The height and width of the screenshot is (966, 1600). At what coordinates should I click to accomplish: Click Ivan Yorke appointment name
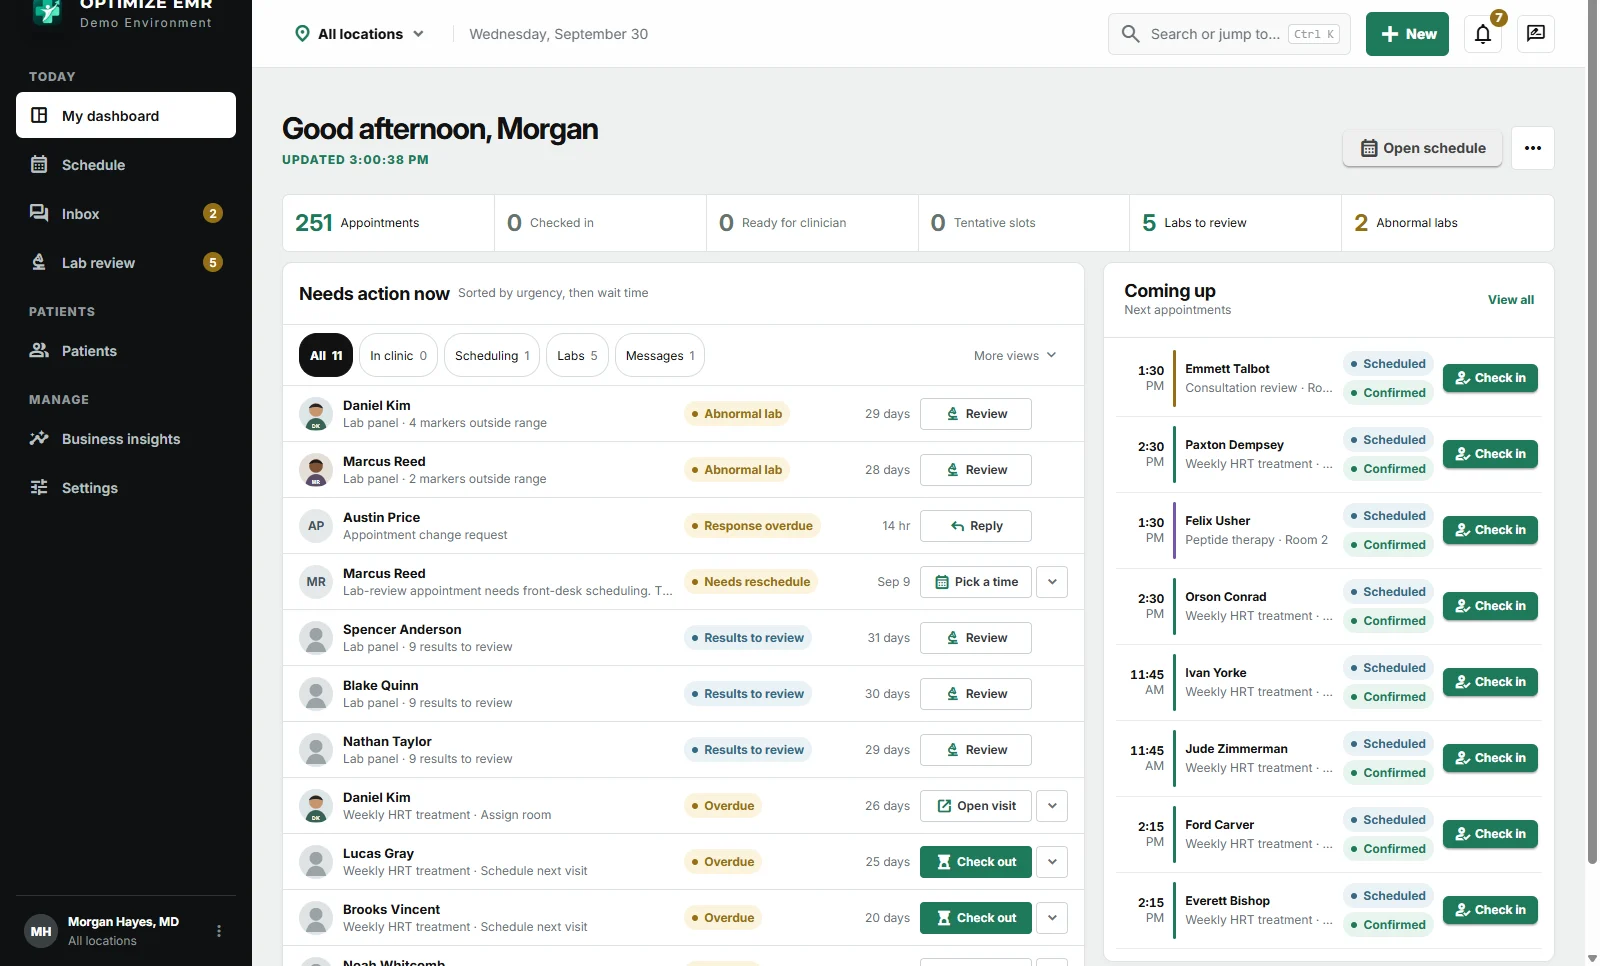[x=1216, y=673]
